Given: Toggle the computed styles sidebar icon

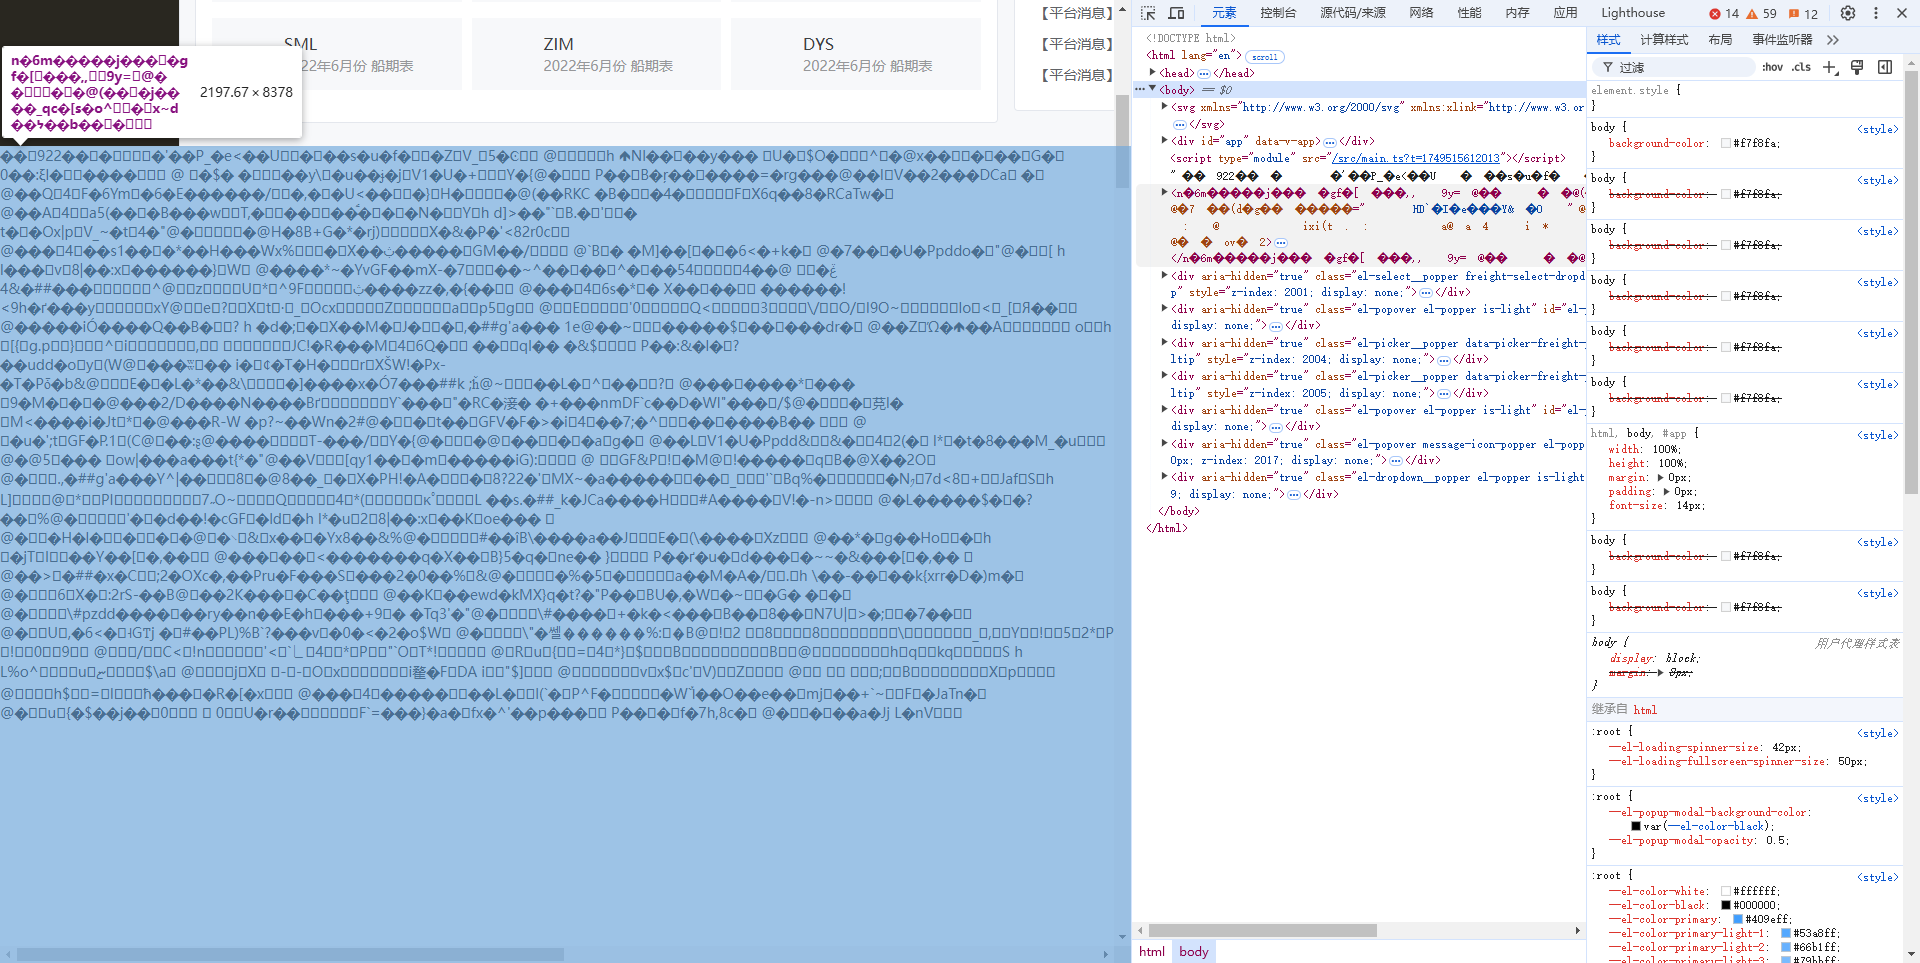Looking at the screenshot, I should click(x=1885, y=67).
